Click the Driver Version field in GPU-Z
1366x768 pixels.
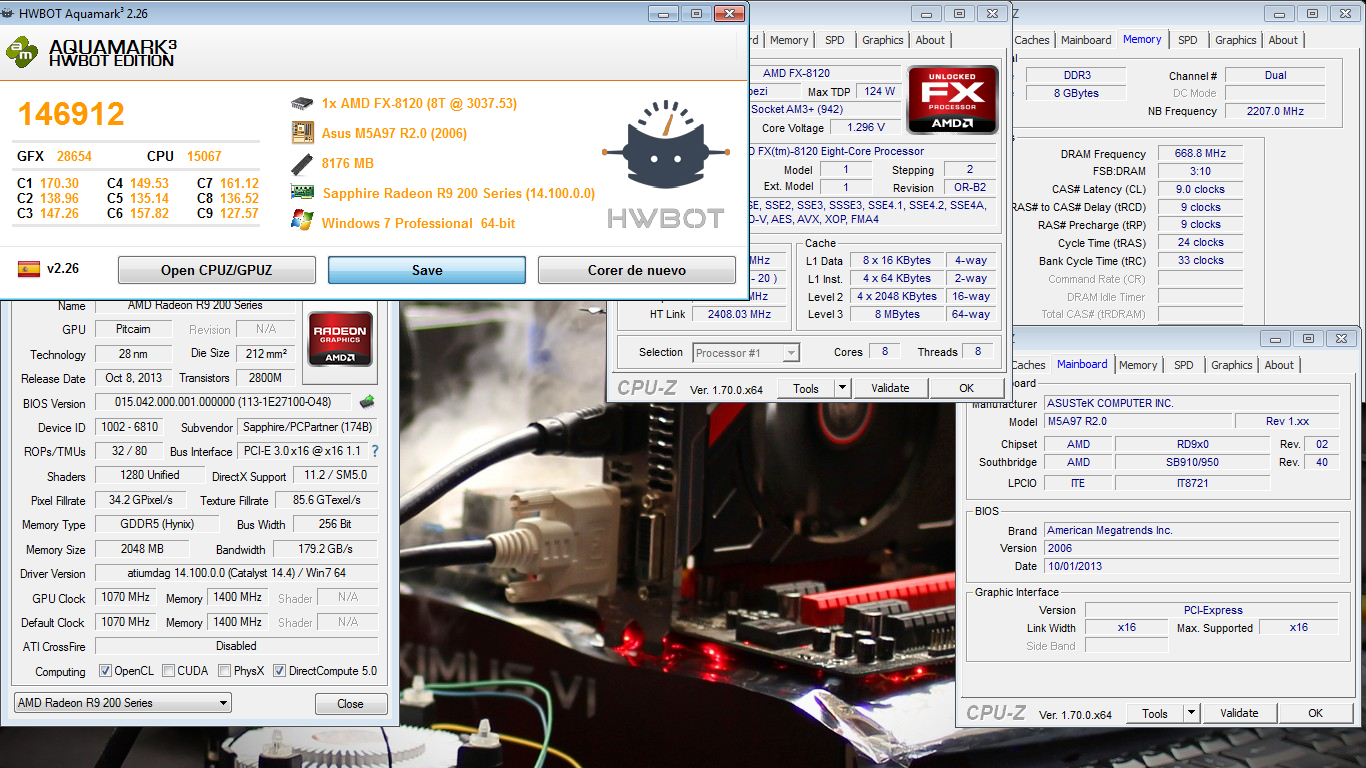(236, 573)
